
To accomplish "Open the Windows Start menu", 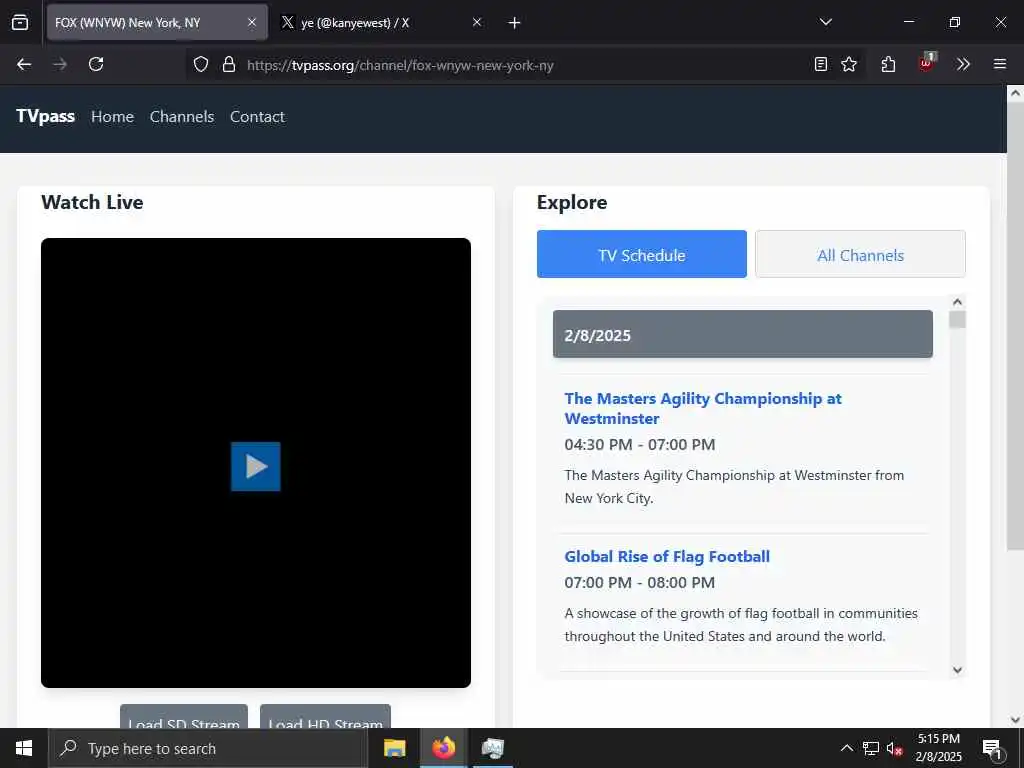I will pyautogui.click(x=24, y=748).
